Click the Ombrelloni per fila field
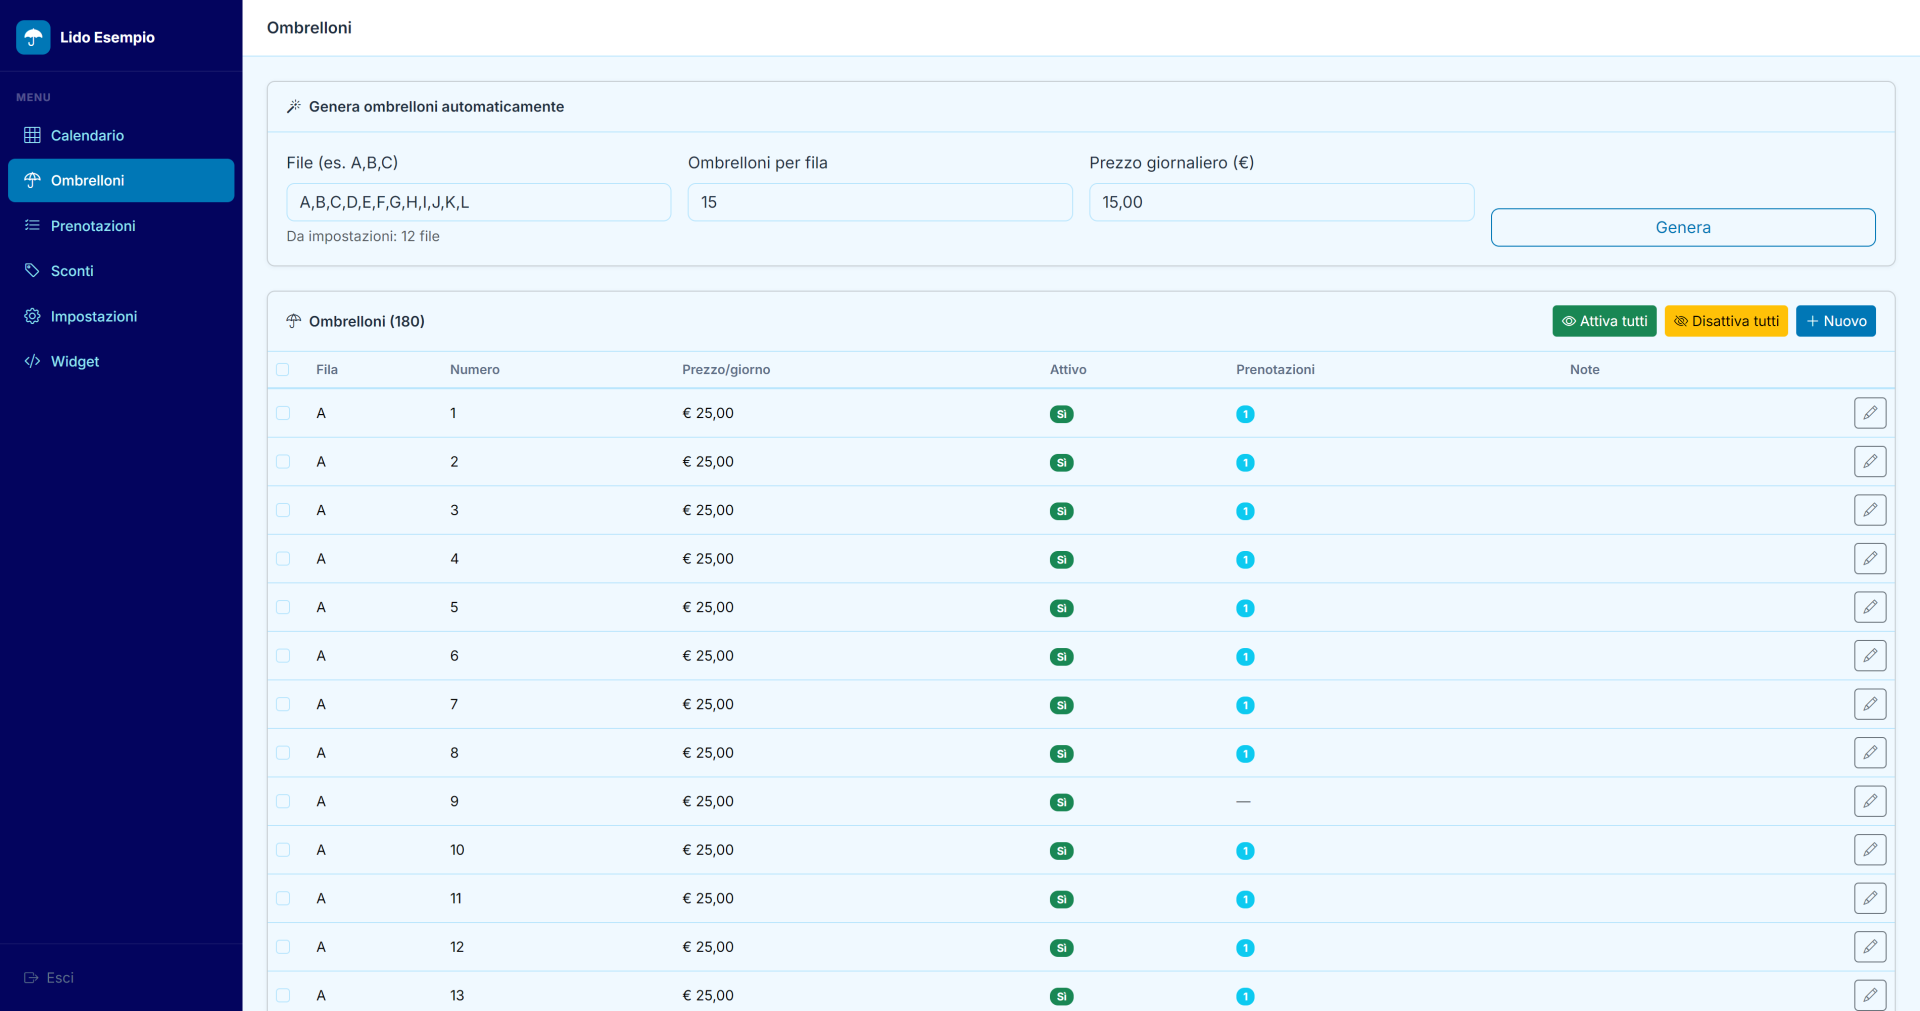Screen dimensions: 1920x1011 [x=880, y=202]
